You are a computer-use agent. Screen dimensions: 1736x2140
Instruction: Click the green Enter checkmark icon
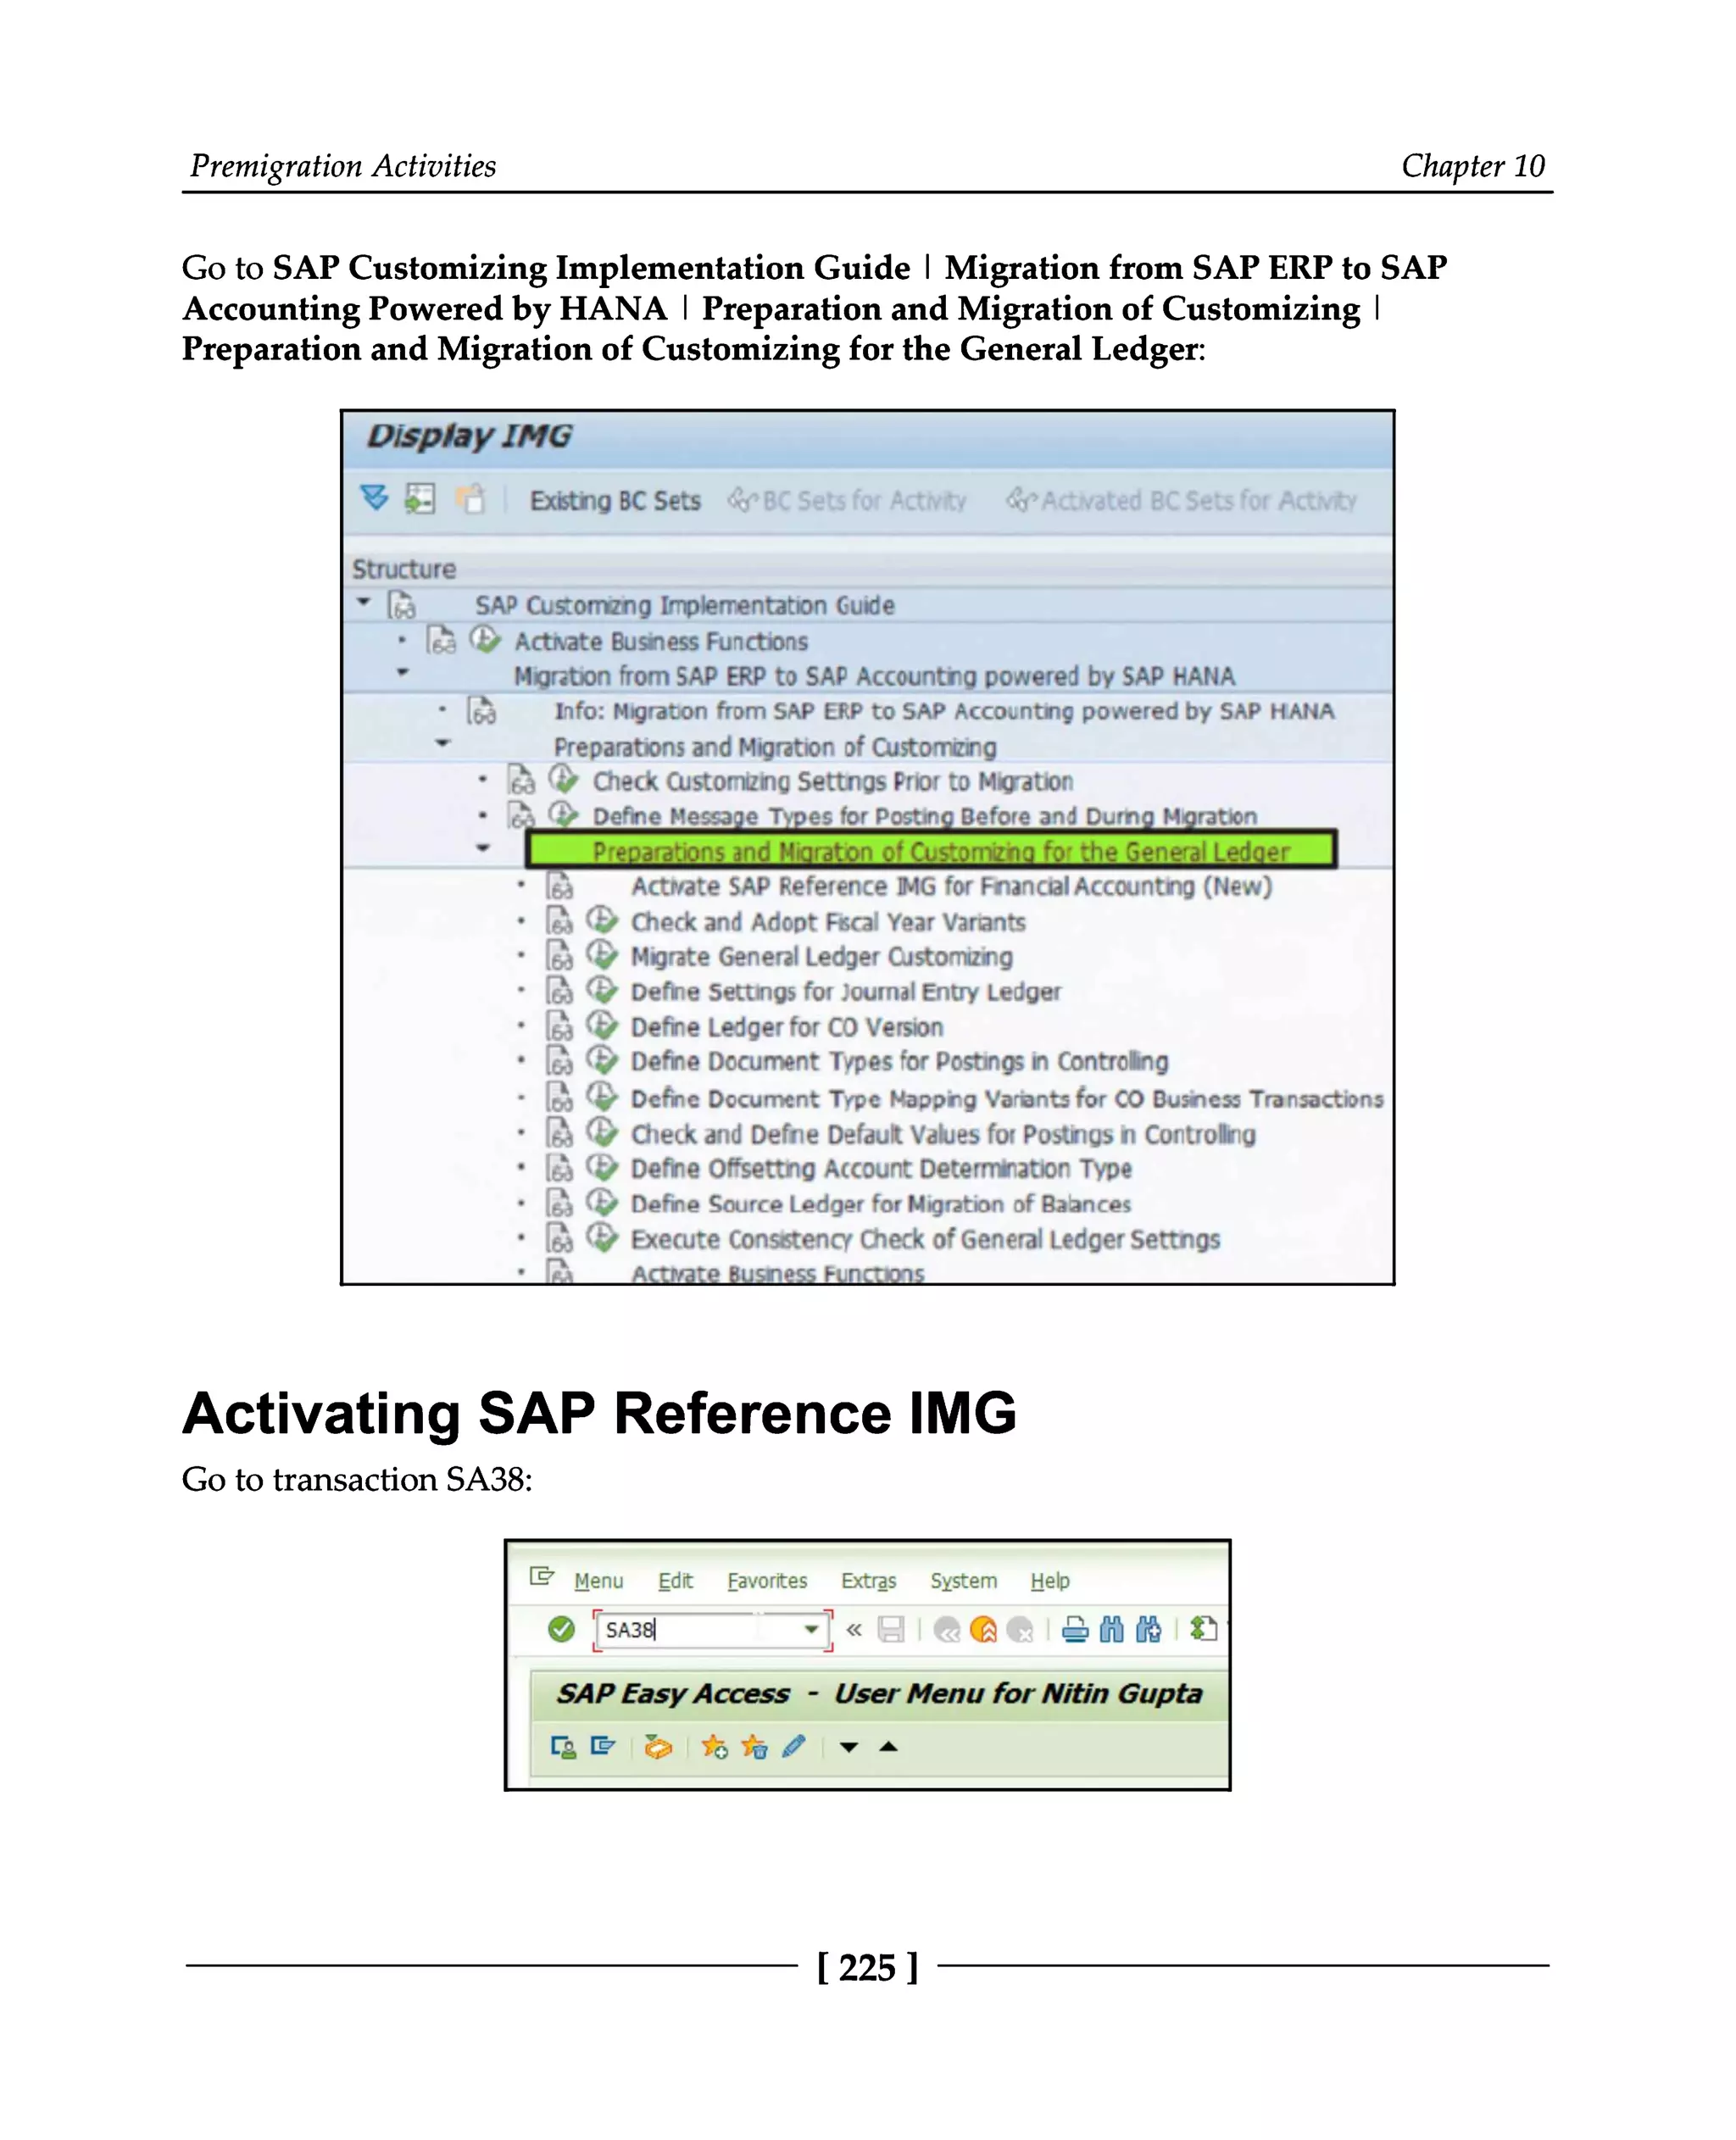(561, 1629)
